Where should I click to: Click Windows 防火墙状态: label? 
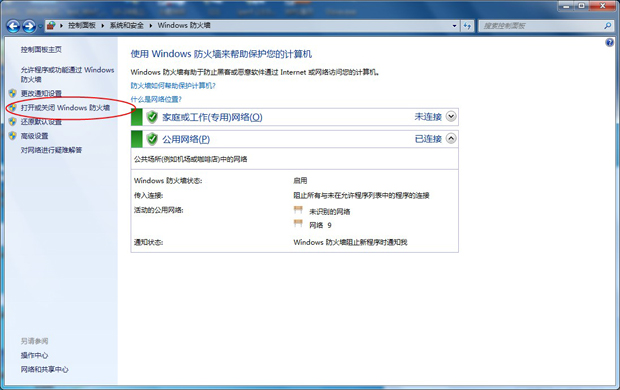point(168,181)
